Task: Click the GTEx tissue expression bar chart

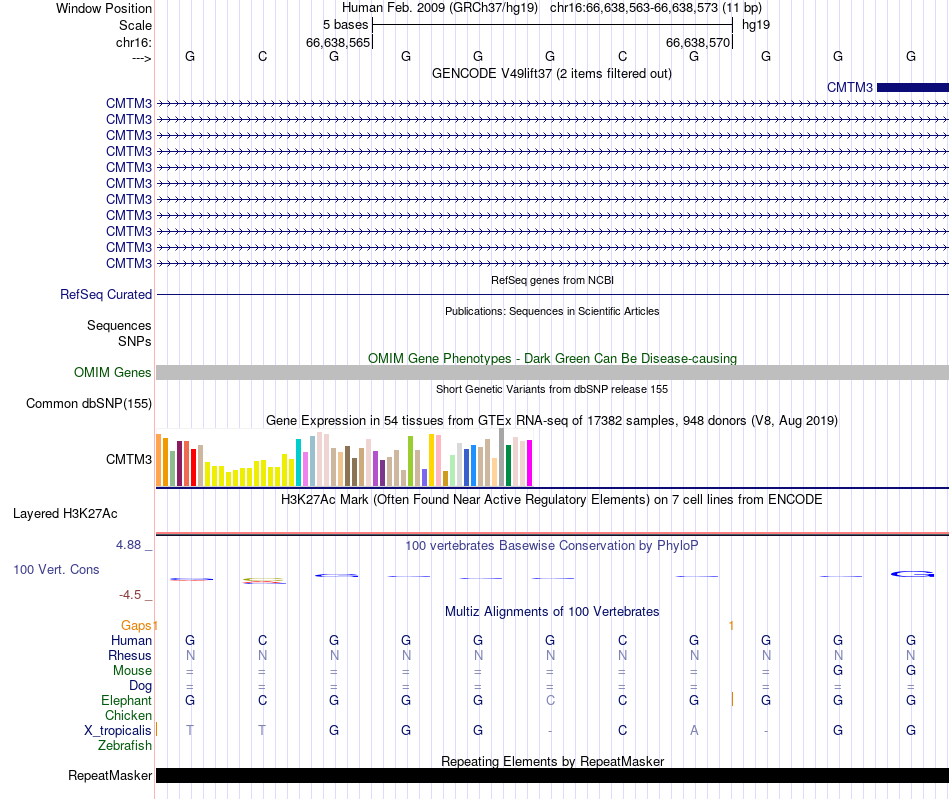Action: (344, 458)
